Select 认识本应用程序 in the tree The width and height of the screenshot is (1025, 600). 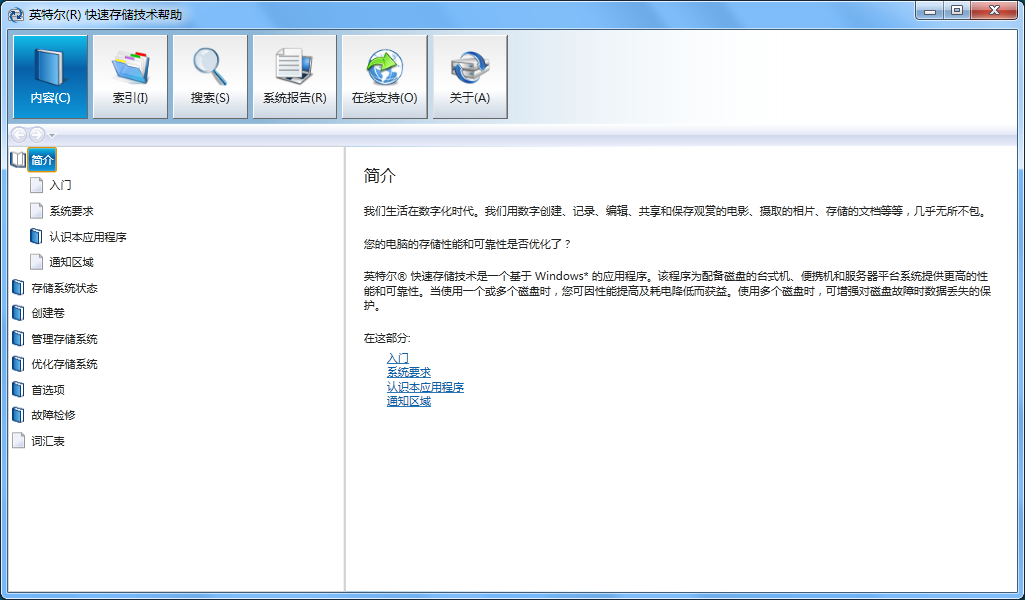tap(88, 237)
